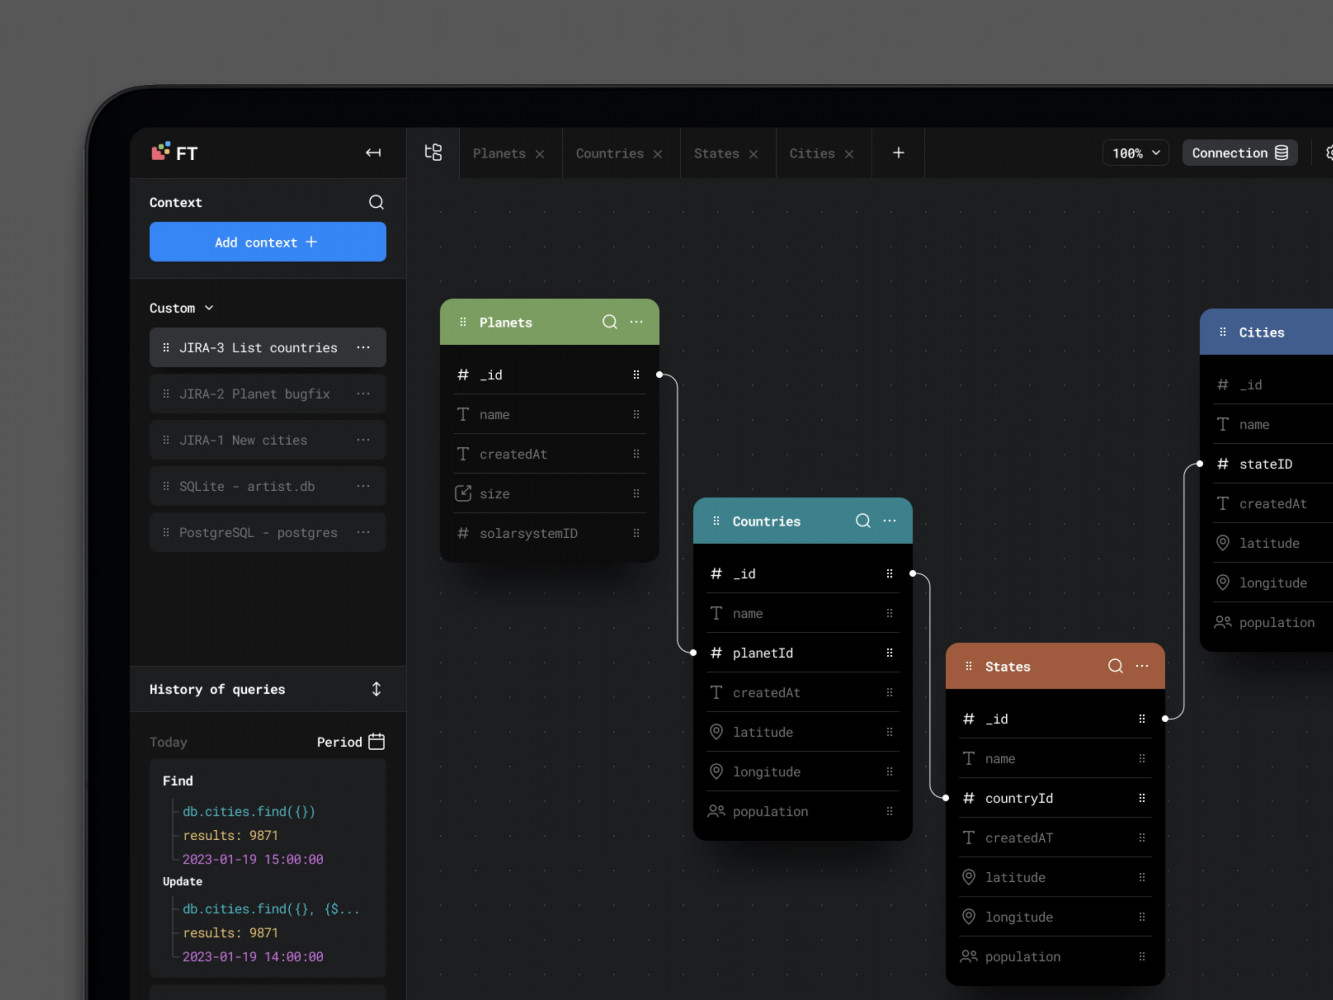The image size is (1333, 1000).
Task: Click the Add context button
Action: pyautogui.click(x=267, y=241)
